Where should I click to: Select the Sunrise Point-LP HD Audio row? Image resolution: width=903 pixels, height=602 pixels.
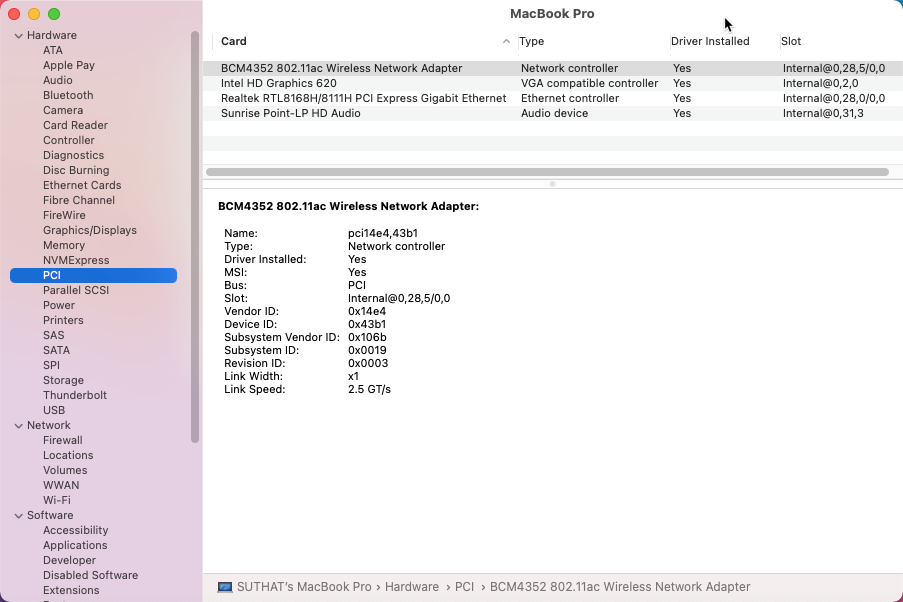[553, 113]
